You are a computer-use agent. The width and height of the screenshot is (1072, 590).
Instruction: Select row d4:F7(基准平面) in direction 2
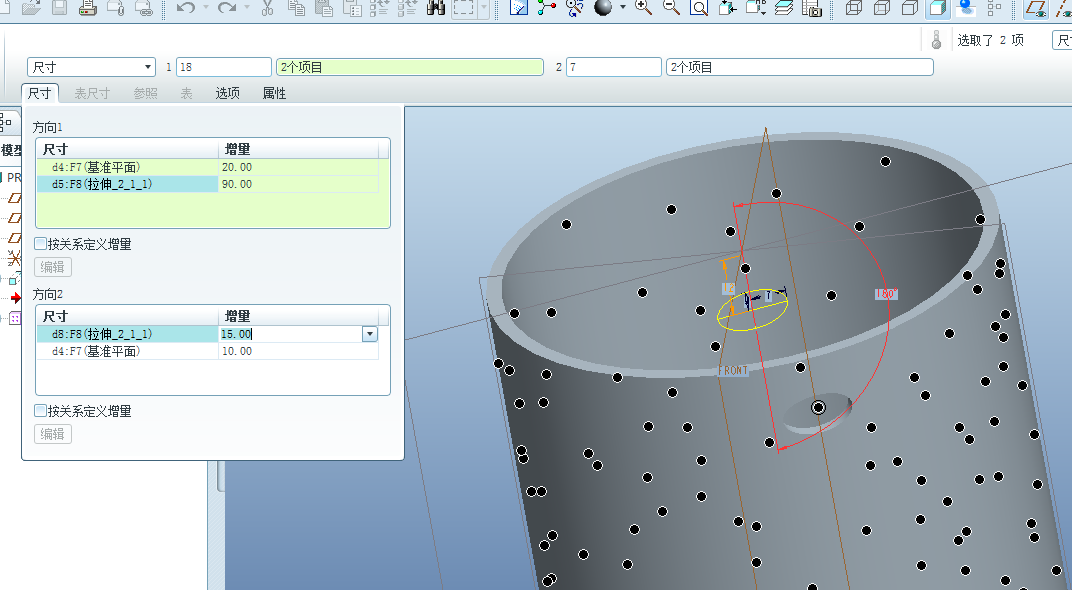127,351
